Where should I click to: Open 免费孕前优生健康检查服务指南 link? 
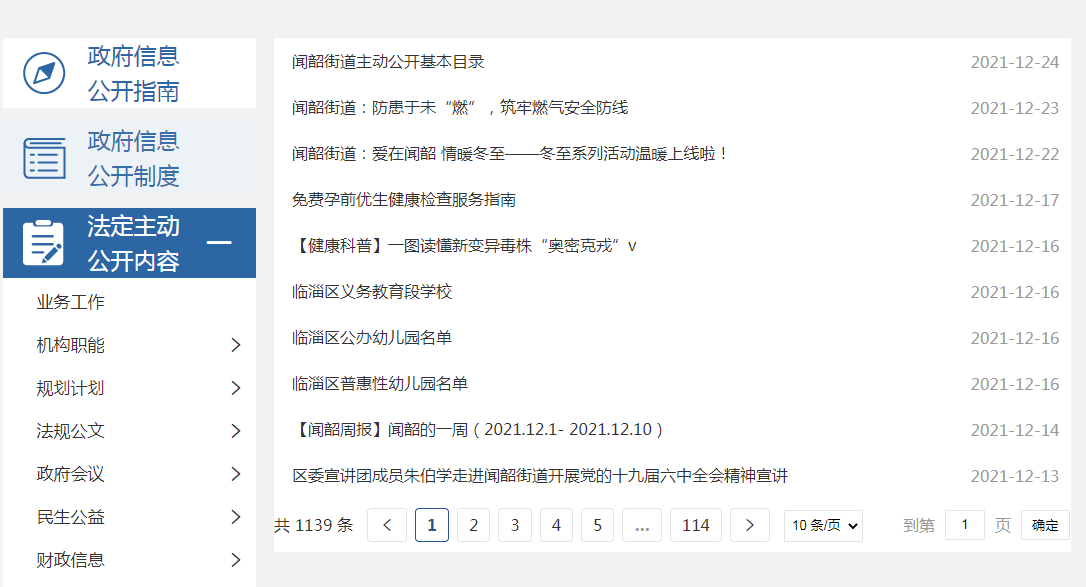click(x=404, y=200)
